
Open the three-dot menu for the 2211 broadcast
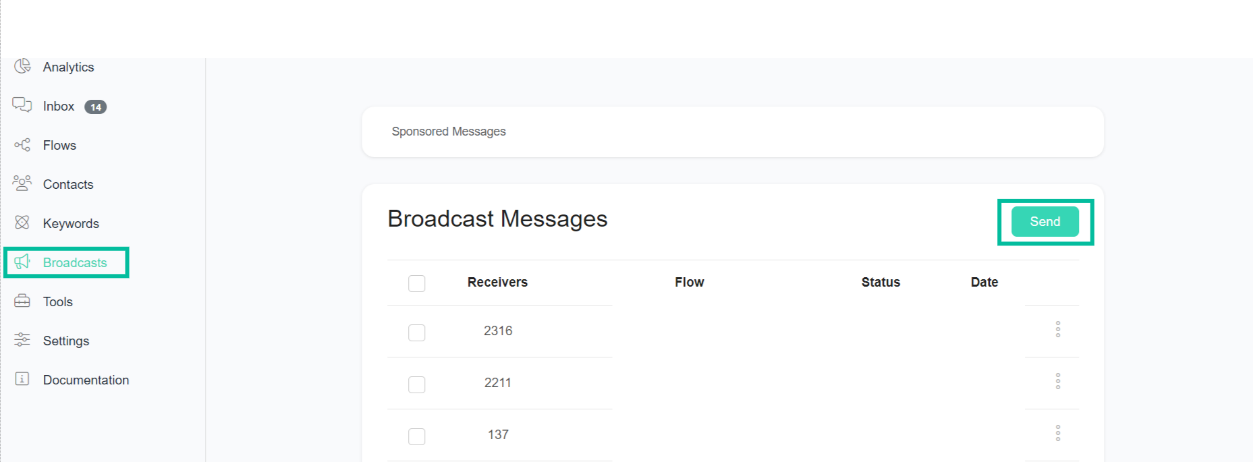1057,382
